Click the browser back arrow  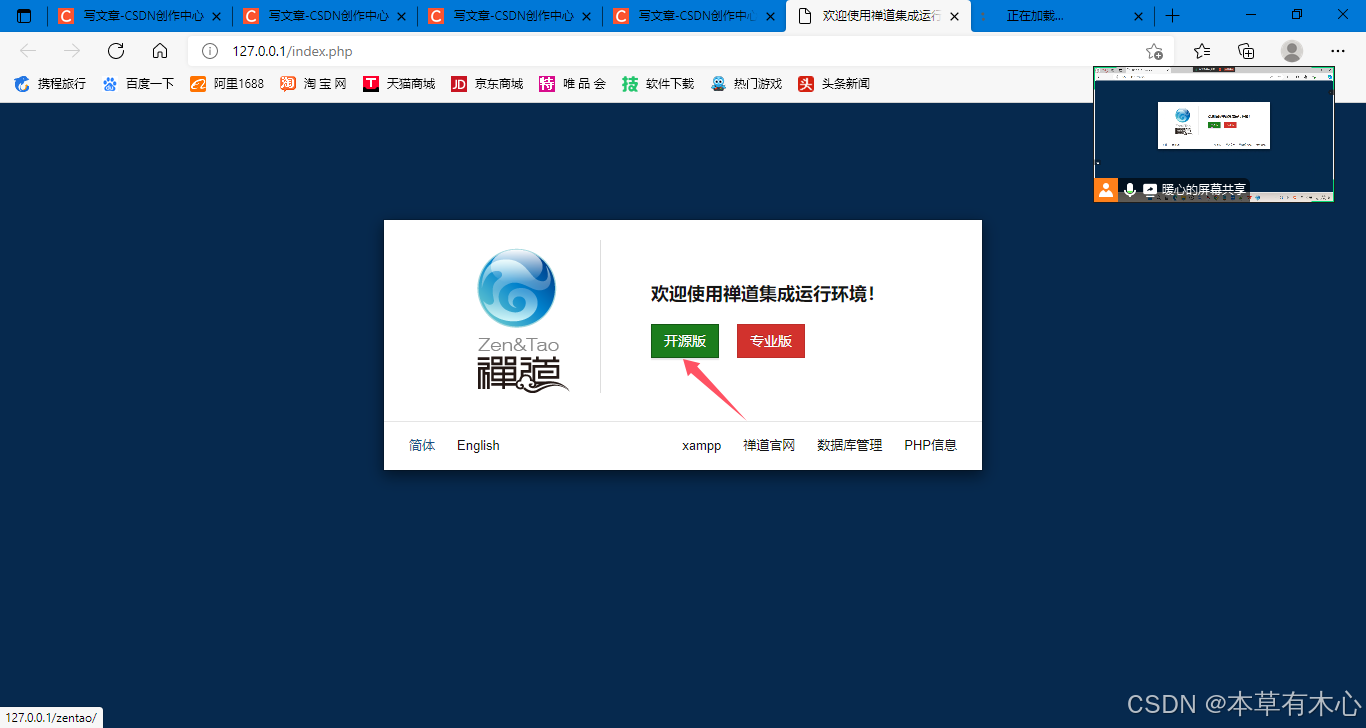click(28, 51)
